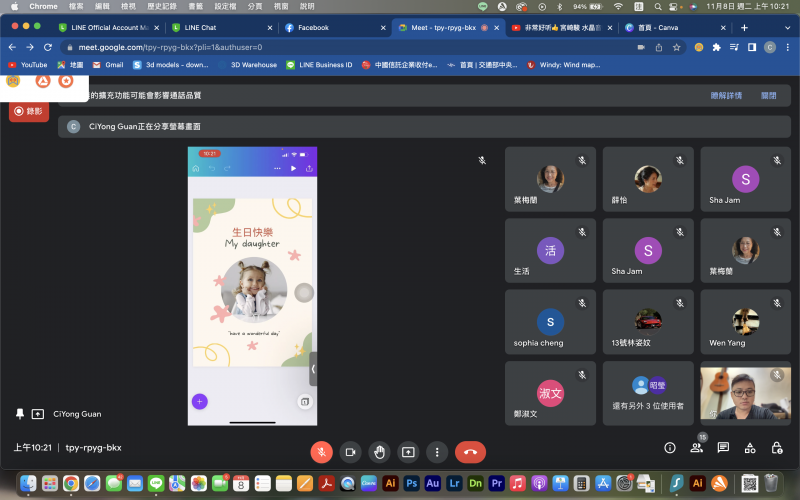Open the activities panel icon
800x500 pixels.
pos(749,448)
